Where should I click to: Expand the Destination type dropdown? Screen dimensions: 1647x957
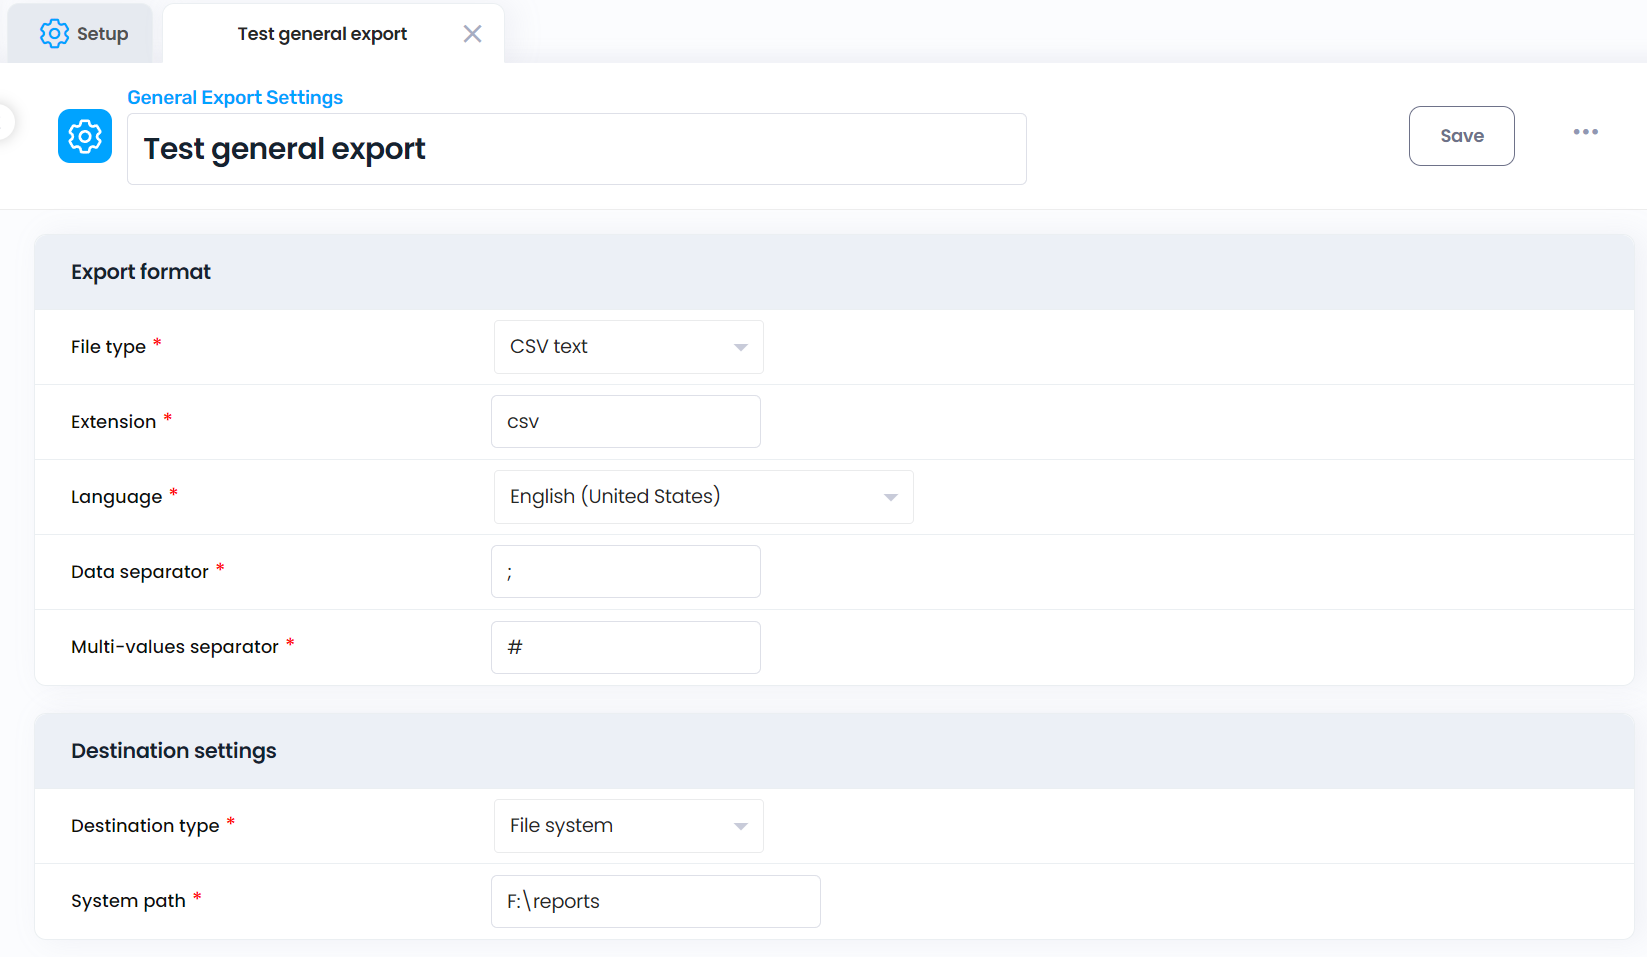coord(628,826)
